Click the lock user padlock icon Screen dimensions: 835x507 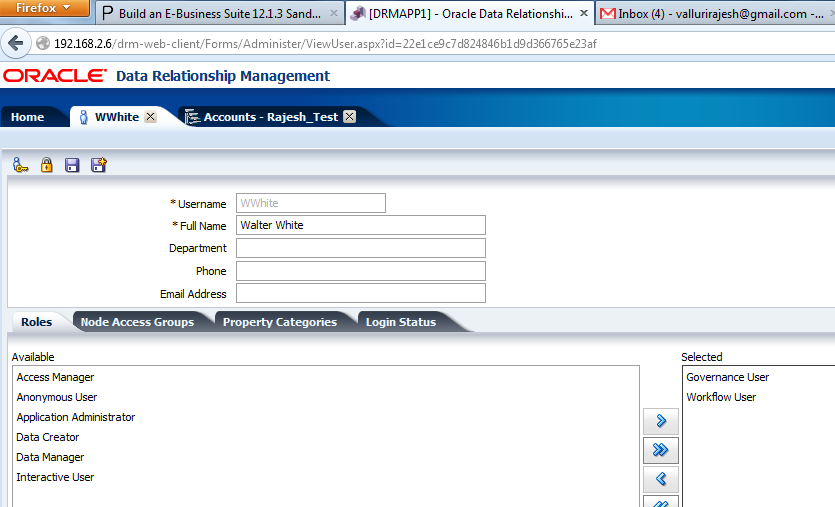click(x=47, y=165)
